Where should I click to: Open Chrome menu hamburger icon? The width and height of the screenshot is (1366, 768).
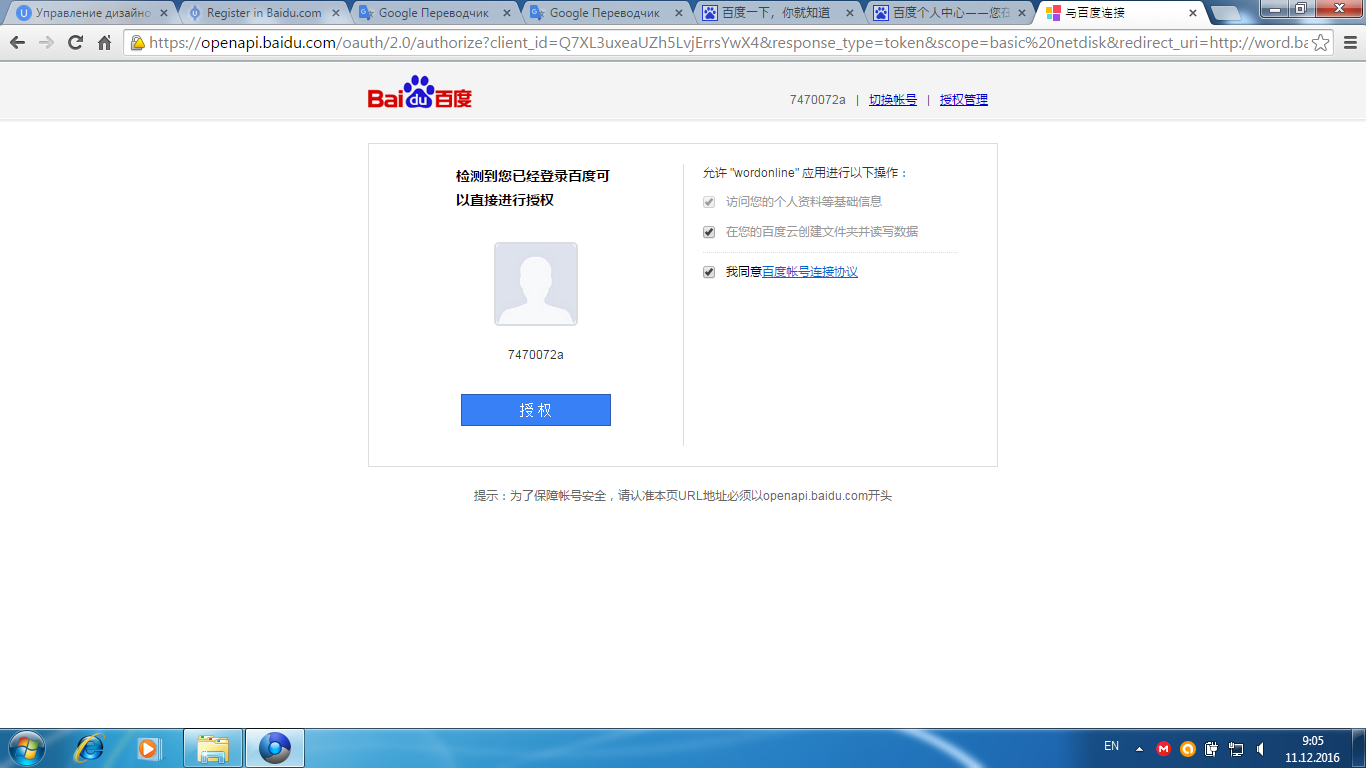click(x=1349, y=43)
